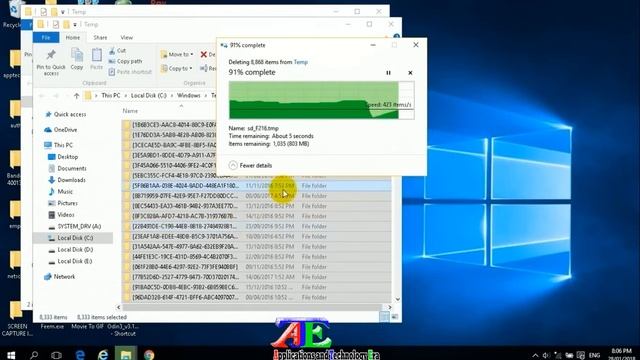Switch to the Home ribbon tab
Viewport: 640px width, 360px height.
73,38
